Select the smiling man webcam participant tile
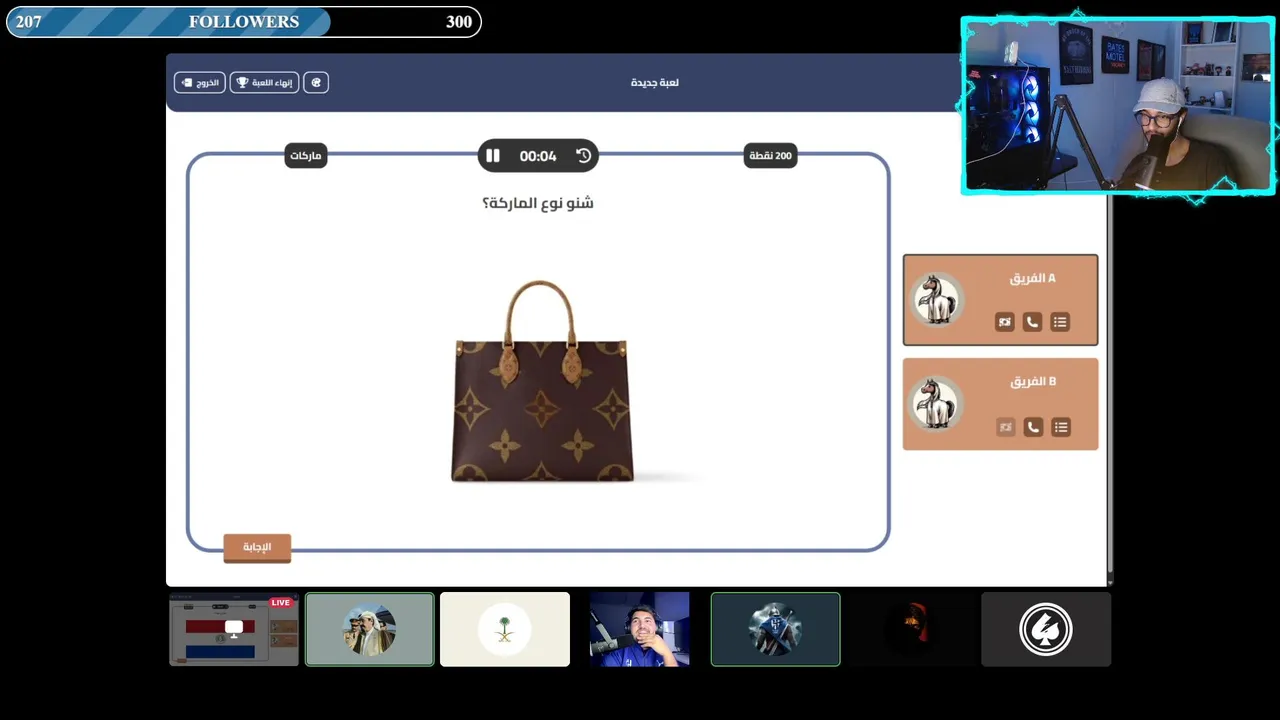The height and width of the screenshot is (720, 1280). click(639, 629)
